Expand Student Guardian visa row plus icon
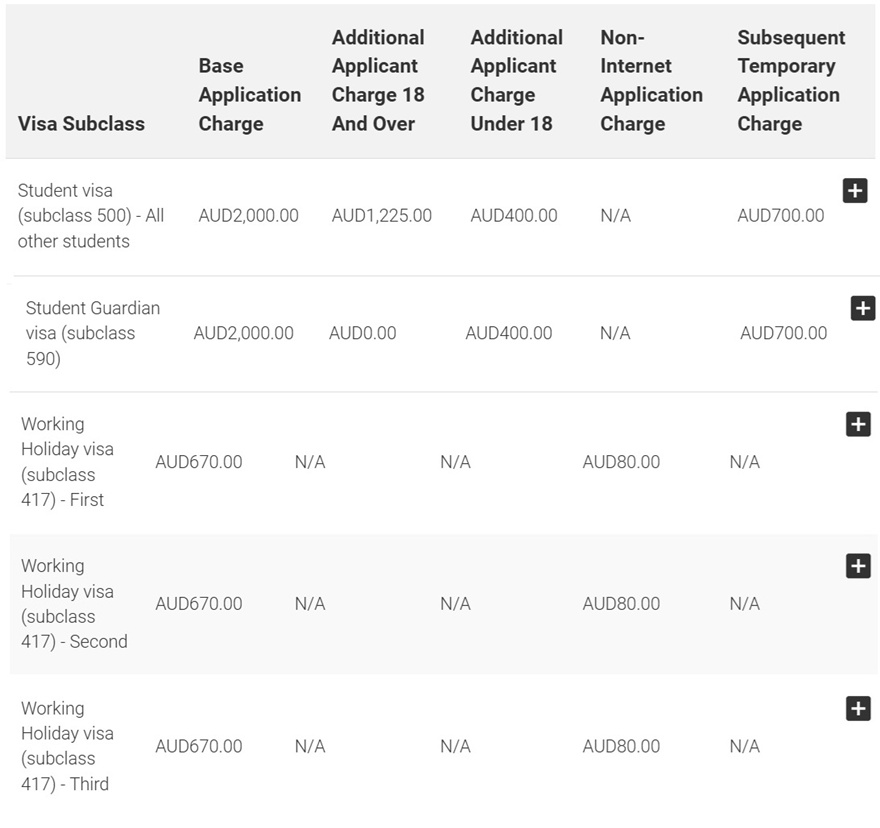Image resolution: width=880 pixels, height=828 pixels. 862,308
